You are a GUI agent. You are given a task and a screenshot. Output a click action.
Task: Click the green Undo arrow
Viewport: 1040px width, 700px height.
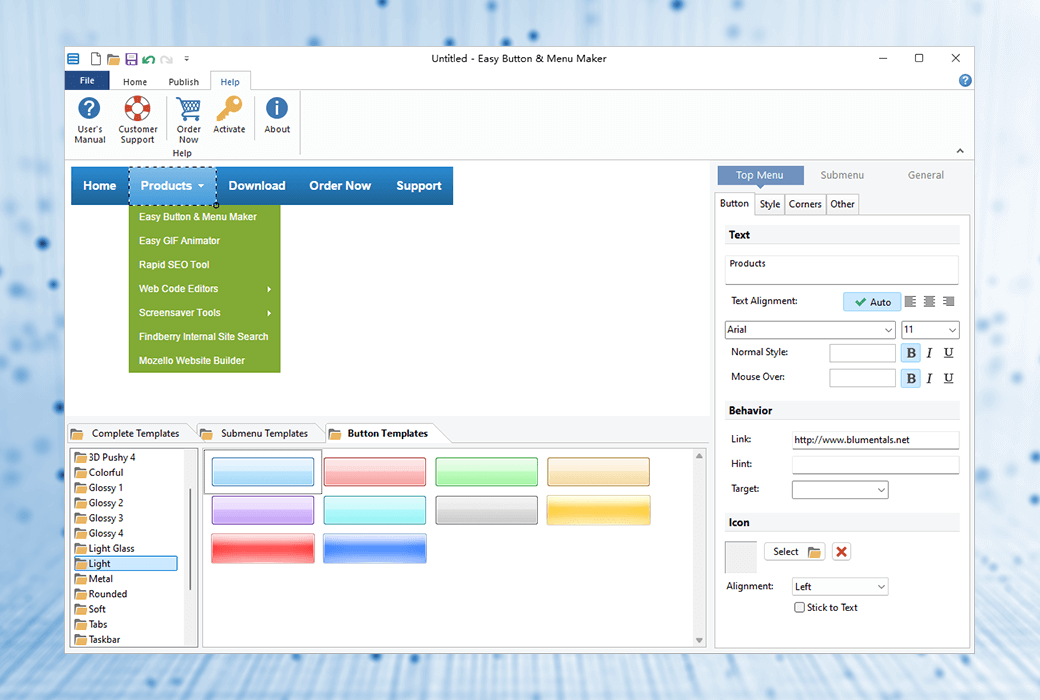[149, 59]
